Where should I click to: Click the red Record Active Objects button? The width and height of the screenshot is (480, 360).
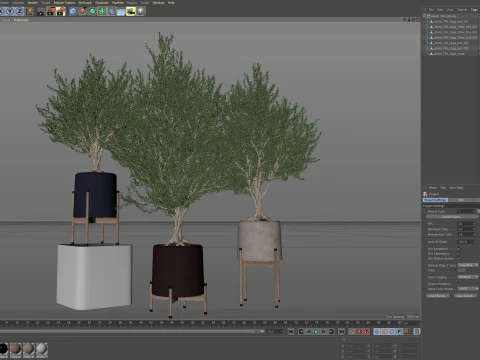click(359, 331)
